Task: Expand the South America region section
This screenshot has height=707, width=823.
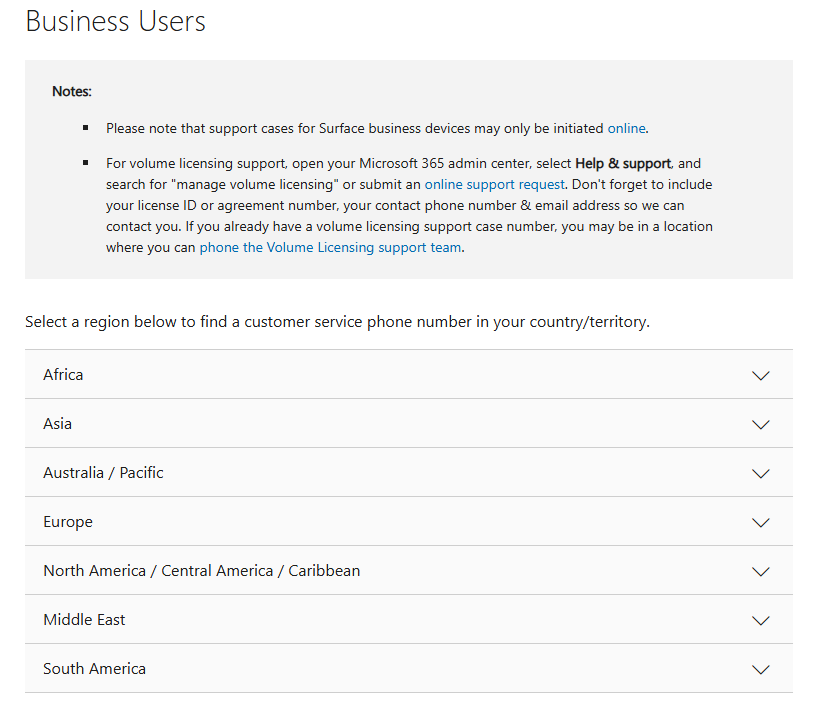Action: [94, 669]
